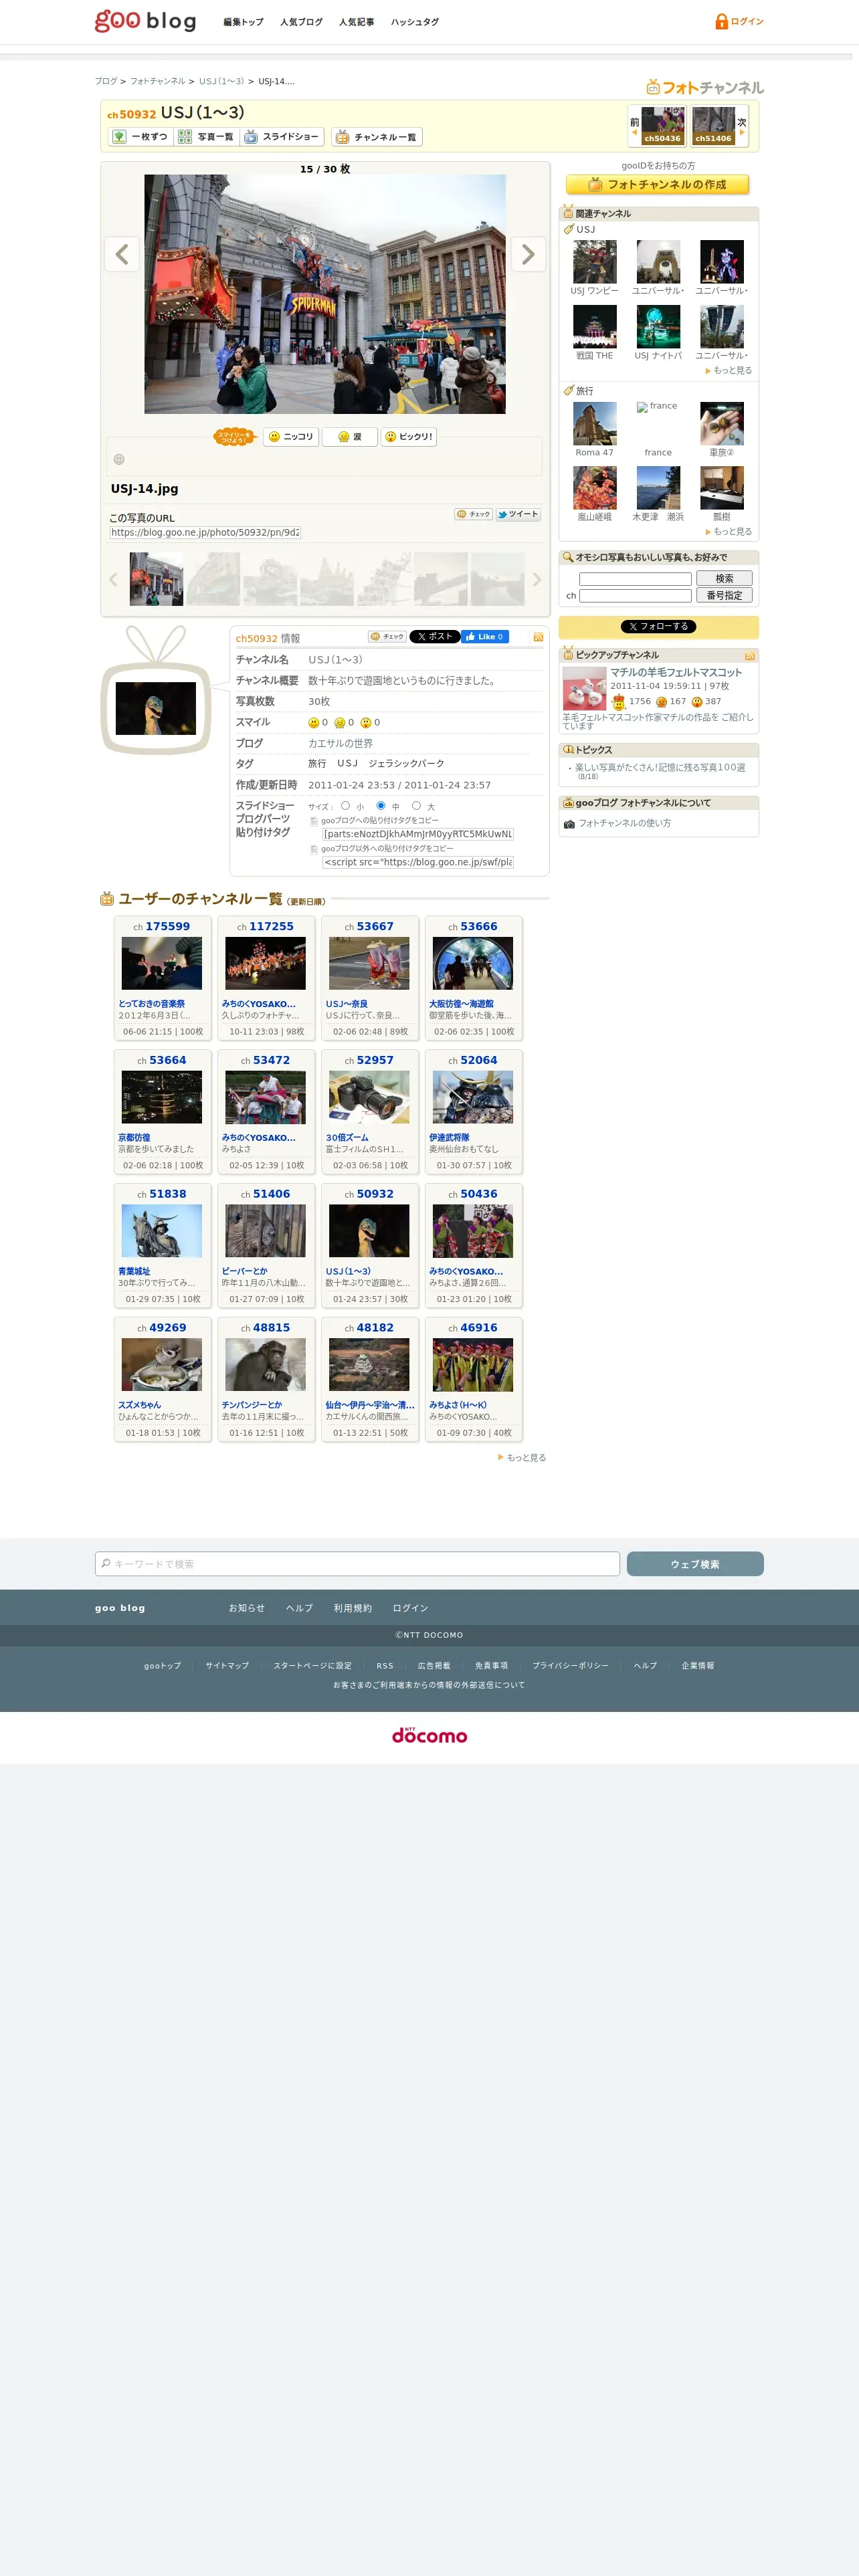The width and height of the screenshot is (859, 2576).
Task: Open Roma 47 related channel thumbnail
Action: tap(594, 424)
